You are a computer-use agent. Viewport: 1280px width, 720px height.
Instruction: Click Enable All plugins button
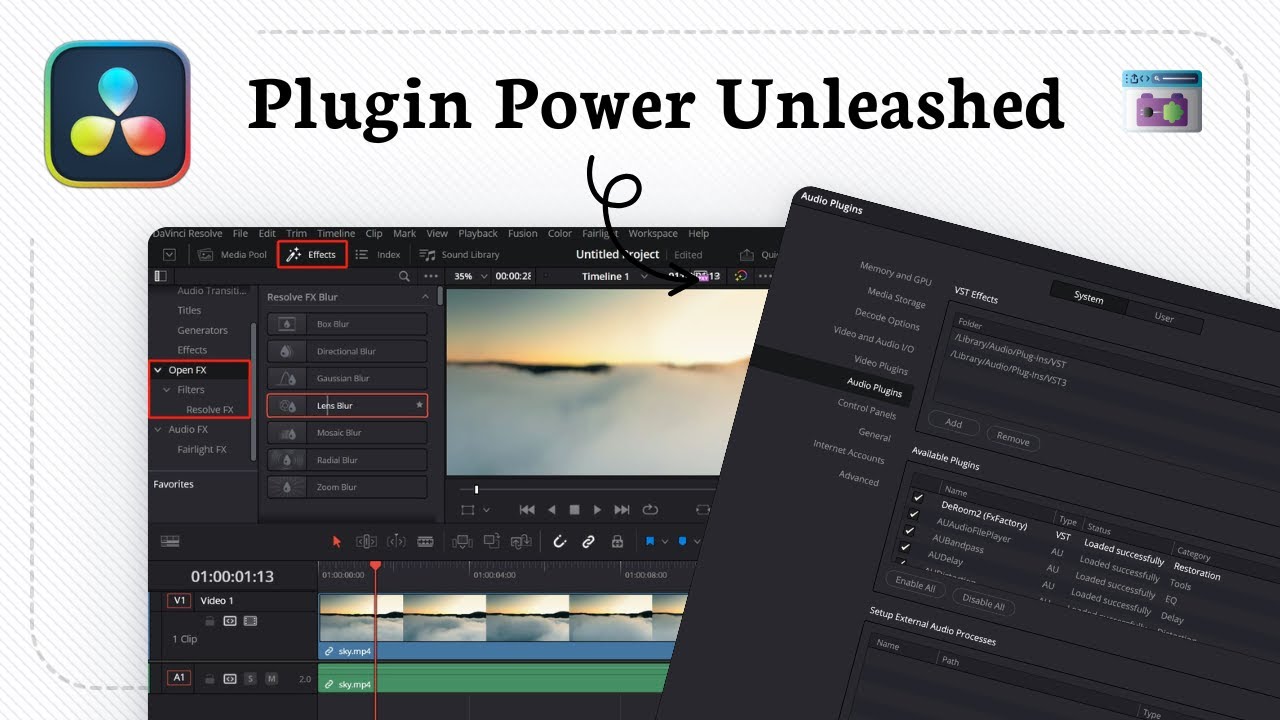(915, 586)
